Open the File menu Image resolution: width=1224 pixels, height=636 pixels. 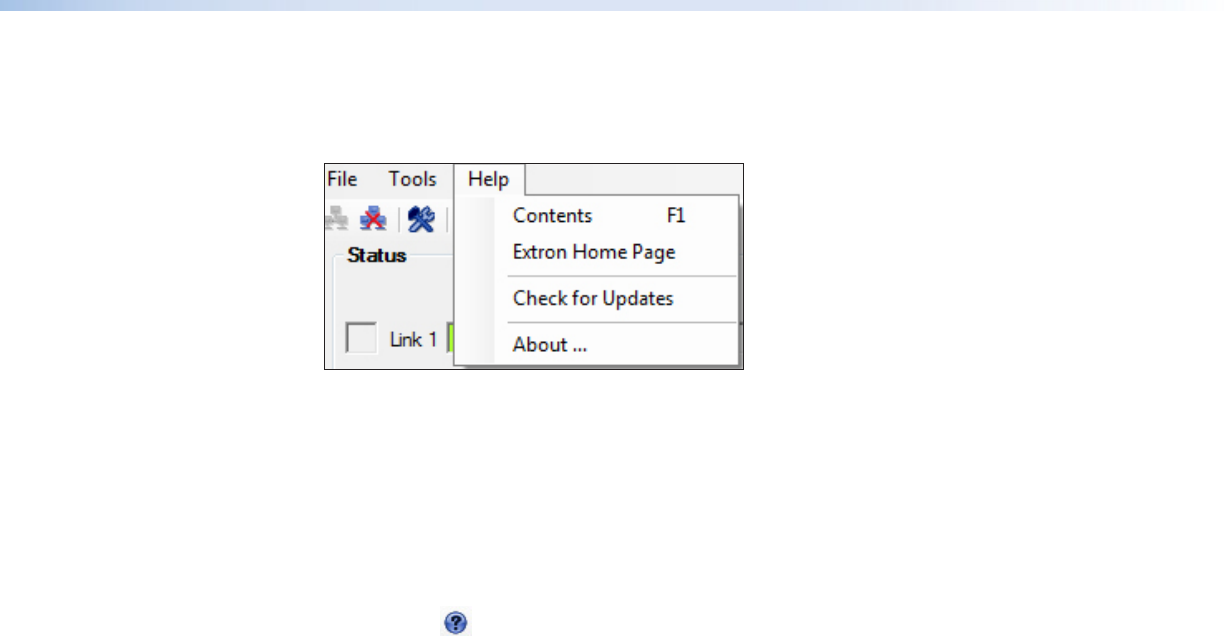[x=342, y=179]
